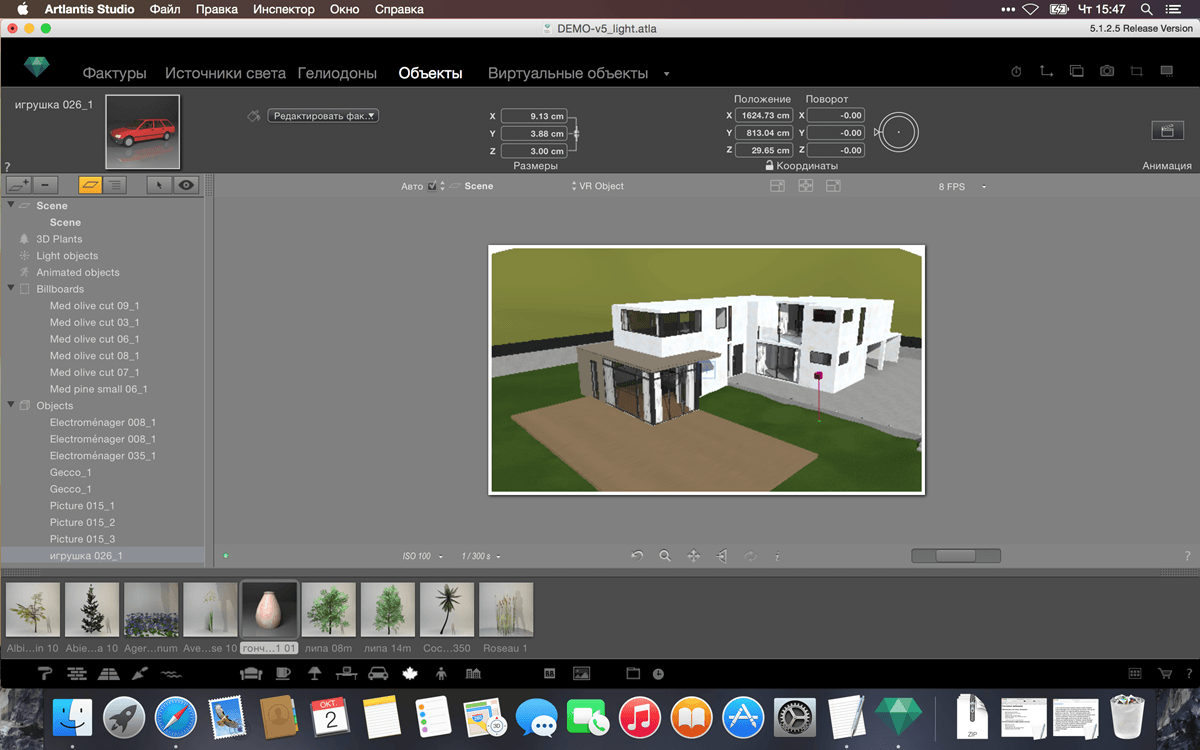
Task: Open the Инспектор menu
Action: [x=284, y=9]
